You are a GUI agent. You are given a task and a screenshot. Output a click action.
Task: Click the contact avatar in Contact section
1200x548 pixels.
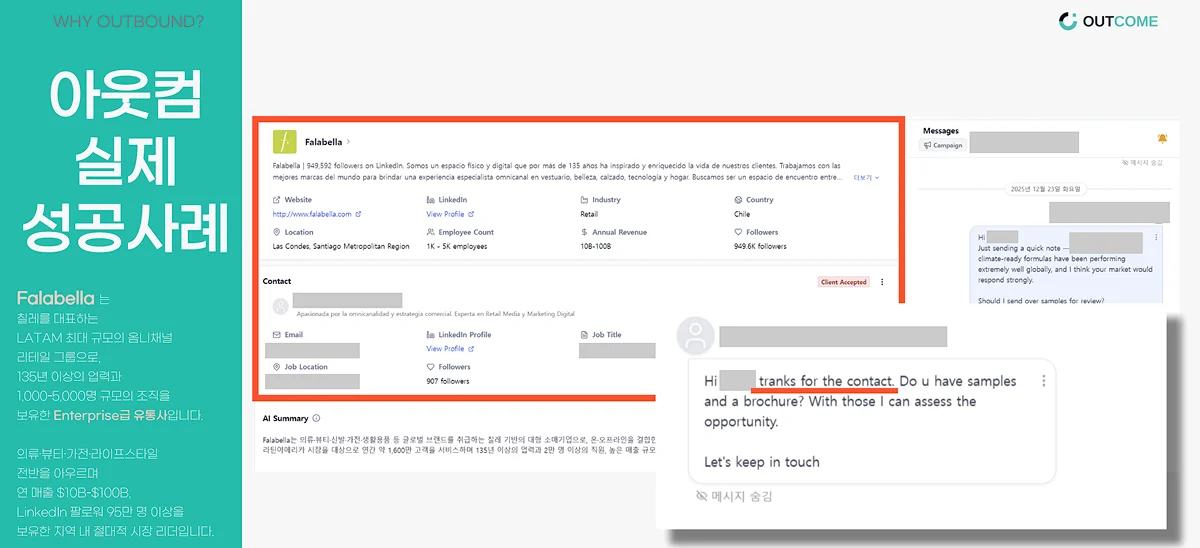pos(280,305)
